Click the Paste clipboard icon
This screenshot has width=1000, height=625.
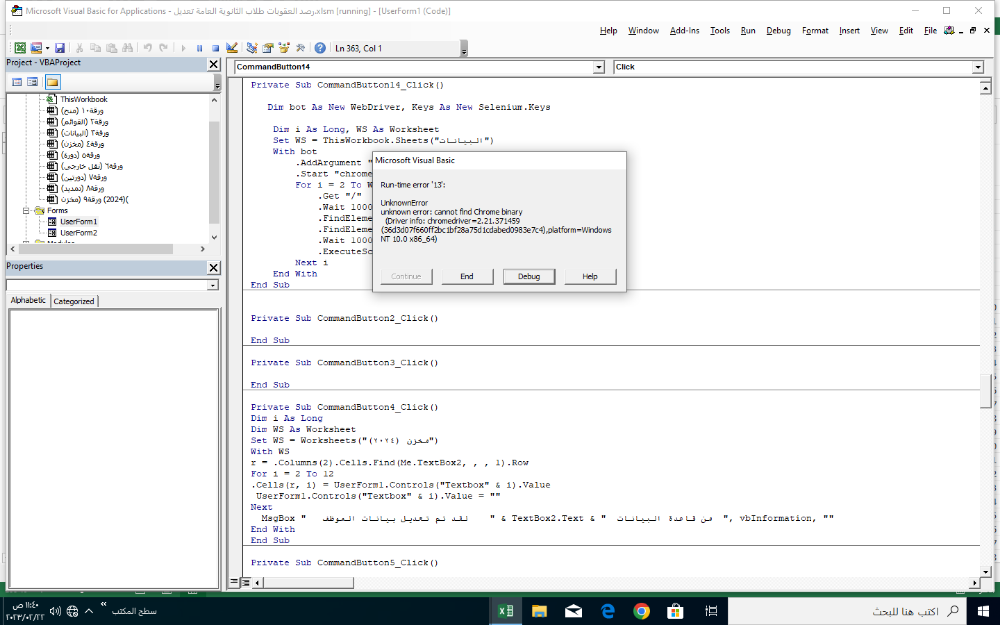112,48
